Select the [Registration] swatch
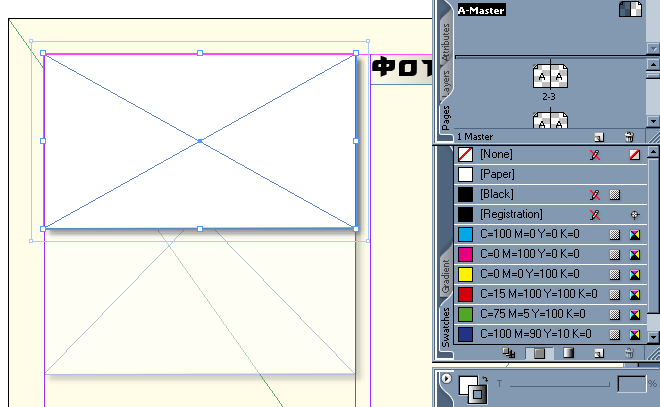Screen dimensions: 660x407 coord(550,214)
